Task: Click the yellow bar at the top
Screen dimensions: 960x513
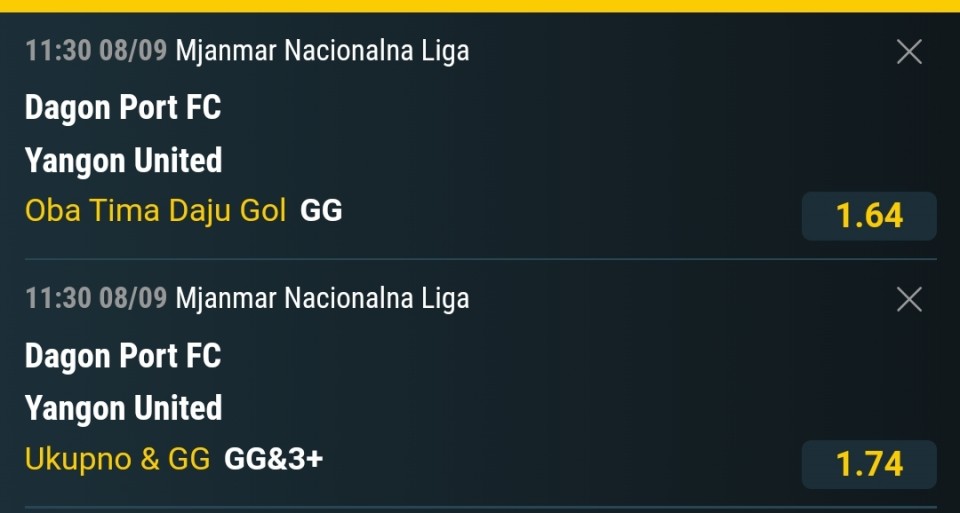Action: (480, 6)
